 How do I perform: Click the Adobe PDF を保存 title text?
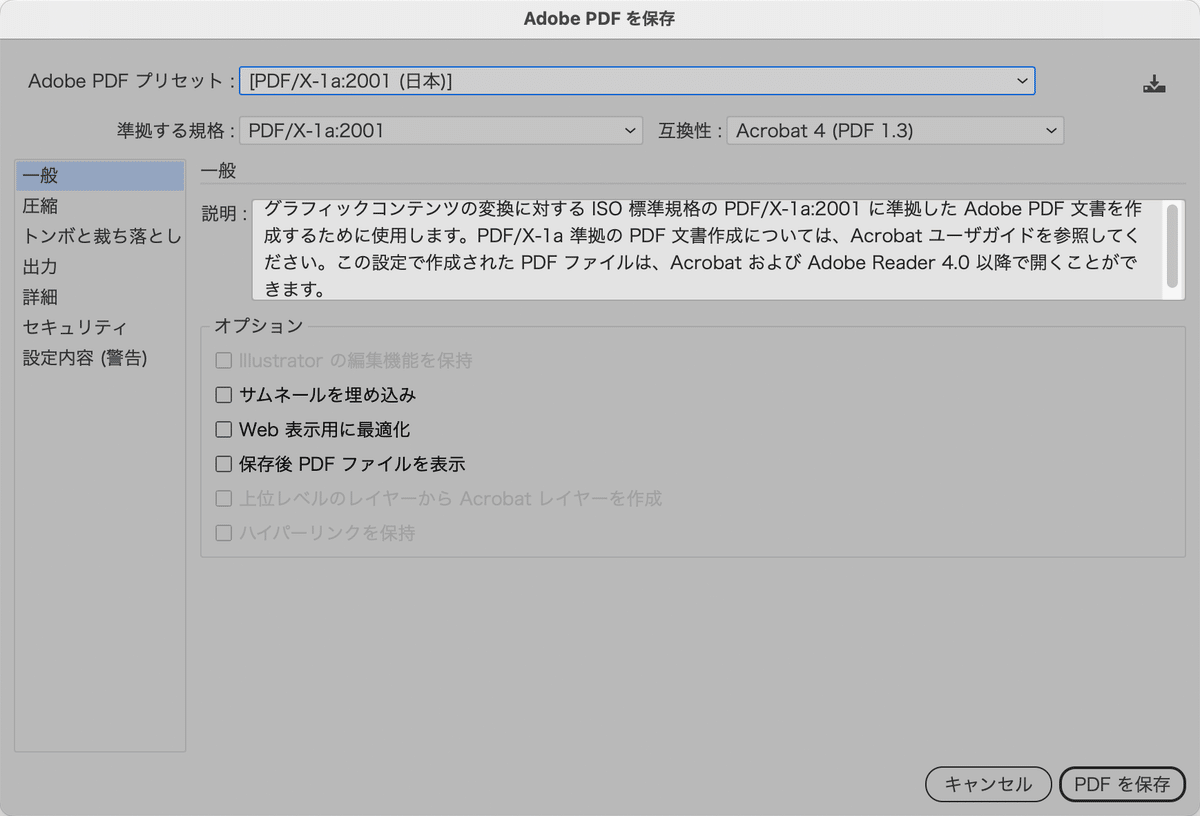point(600,19)
